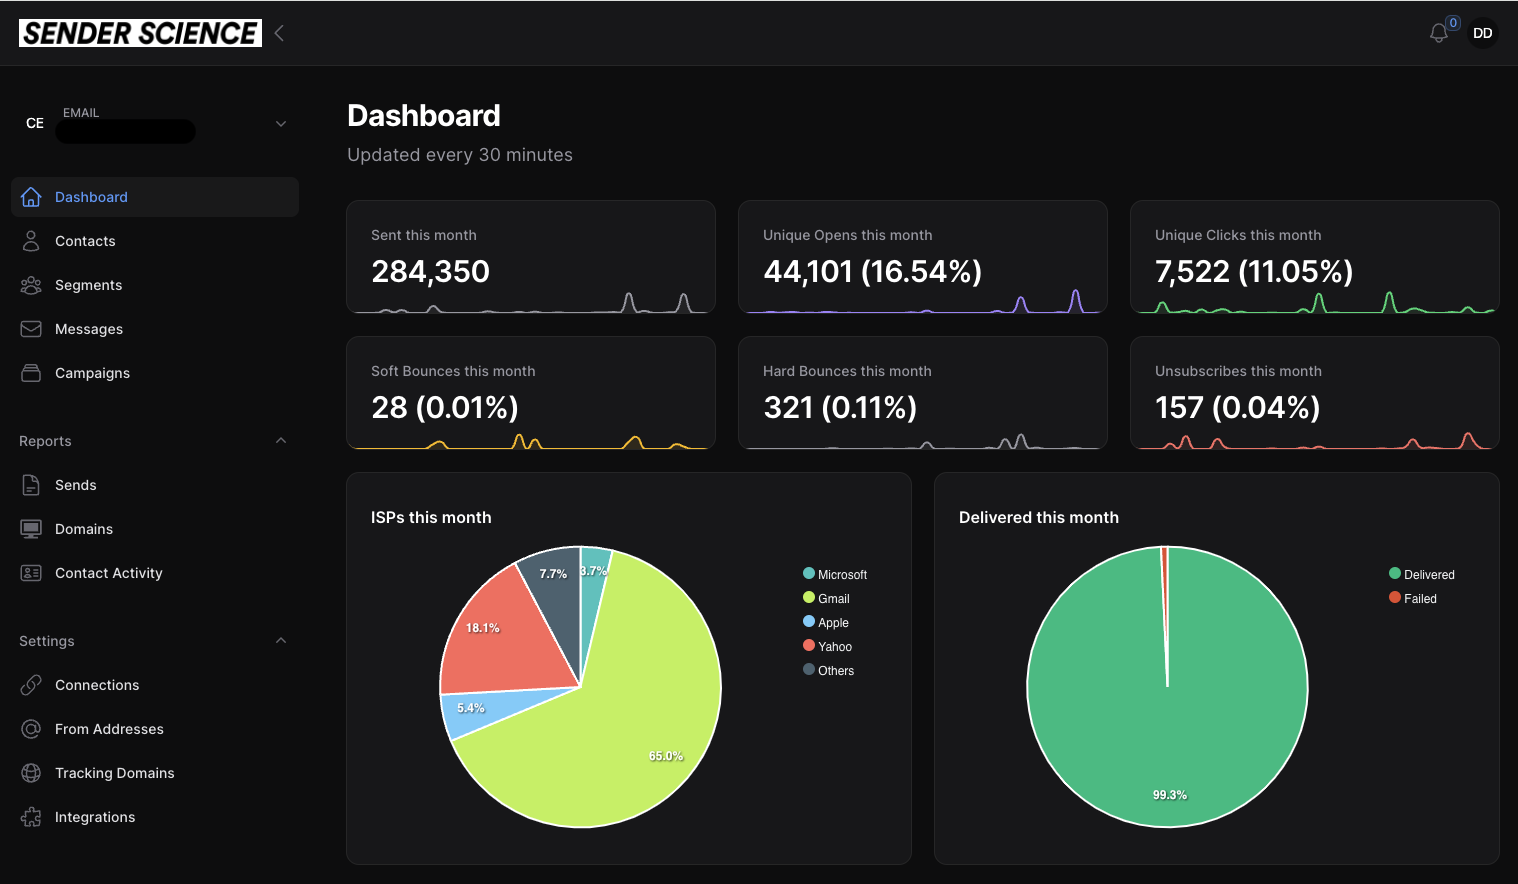
Task: Open the email account dropdown
Action: (x=281, y=124)
